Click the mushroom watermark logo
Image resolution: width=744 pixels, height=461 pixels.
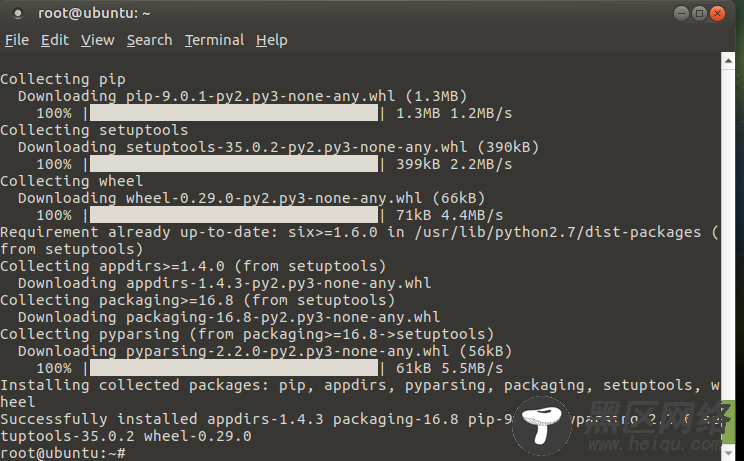tap(541, 425)
